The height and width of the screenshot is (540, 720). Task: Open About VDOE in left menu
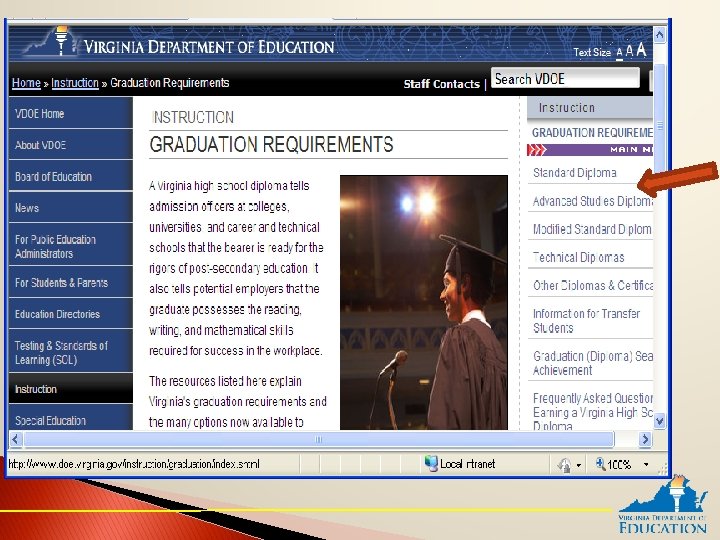[71, 145]
